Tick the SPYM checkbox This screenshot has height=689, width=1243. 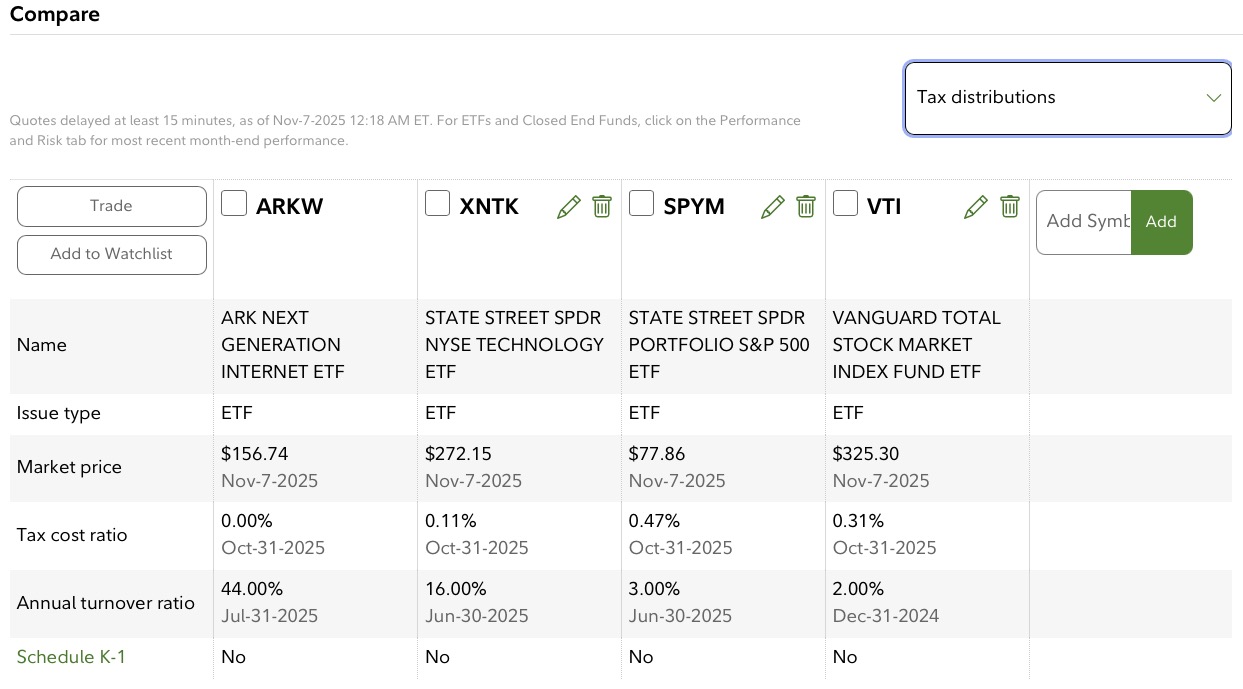tap(642, 204)
